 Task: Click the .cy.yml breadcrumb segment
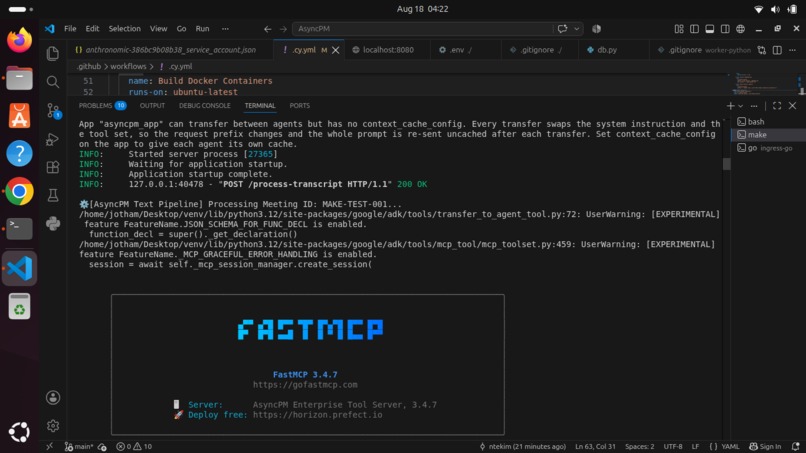tap(176, 66)
